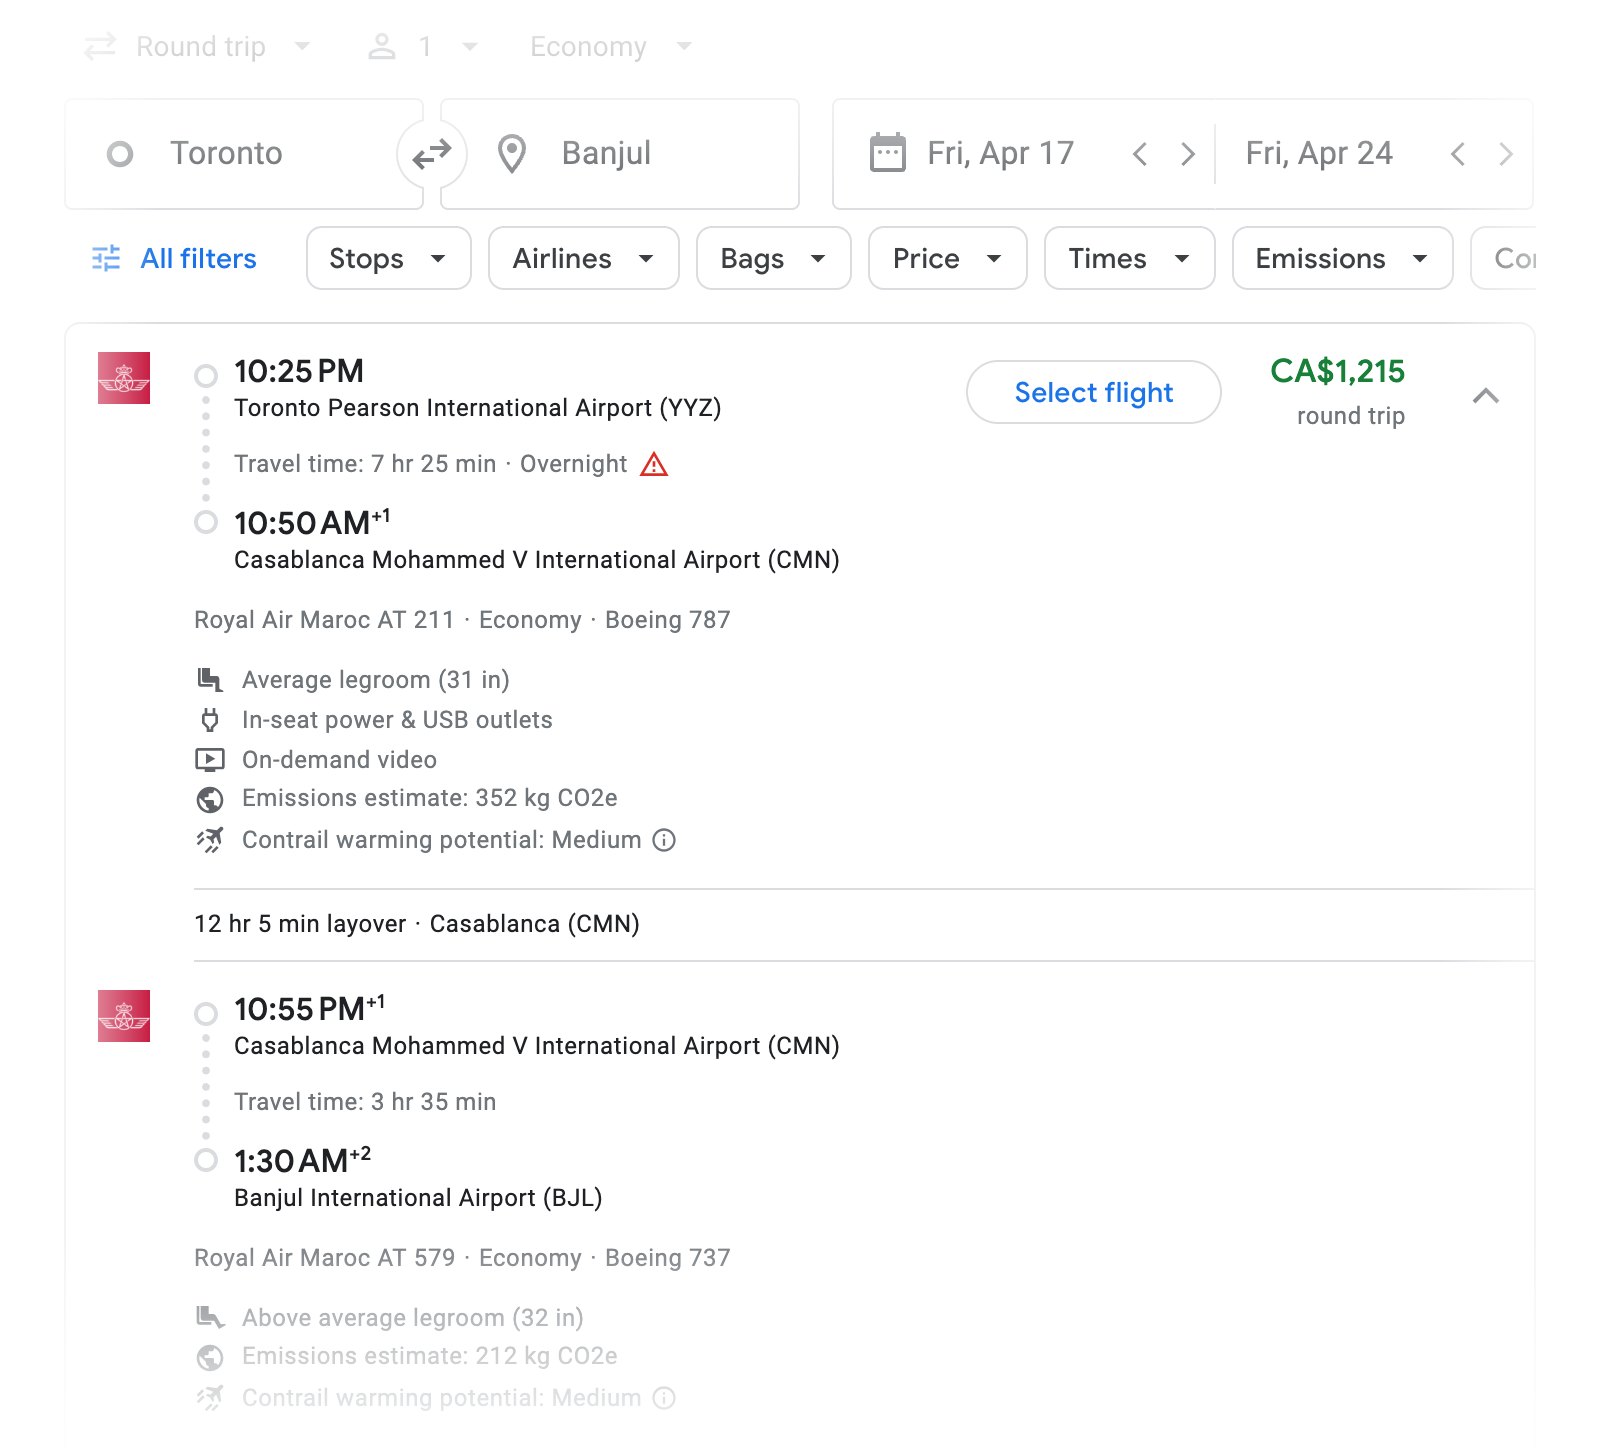
Task: Collapse the flight details with chevron arrow
Action: point(1486,396)
